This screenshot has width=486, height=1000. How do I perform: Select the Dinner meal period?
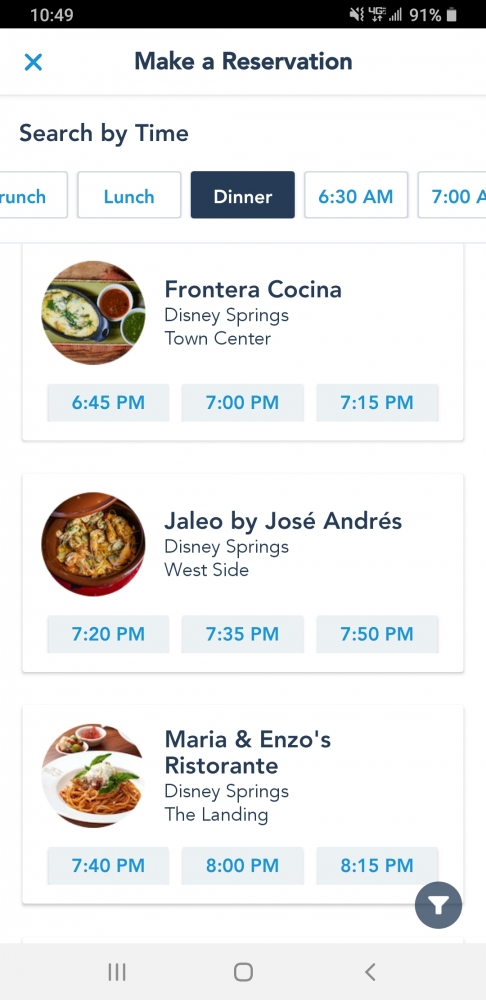point(242,196)
